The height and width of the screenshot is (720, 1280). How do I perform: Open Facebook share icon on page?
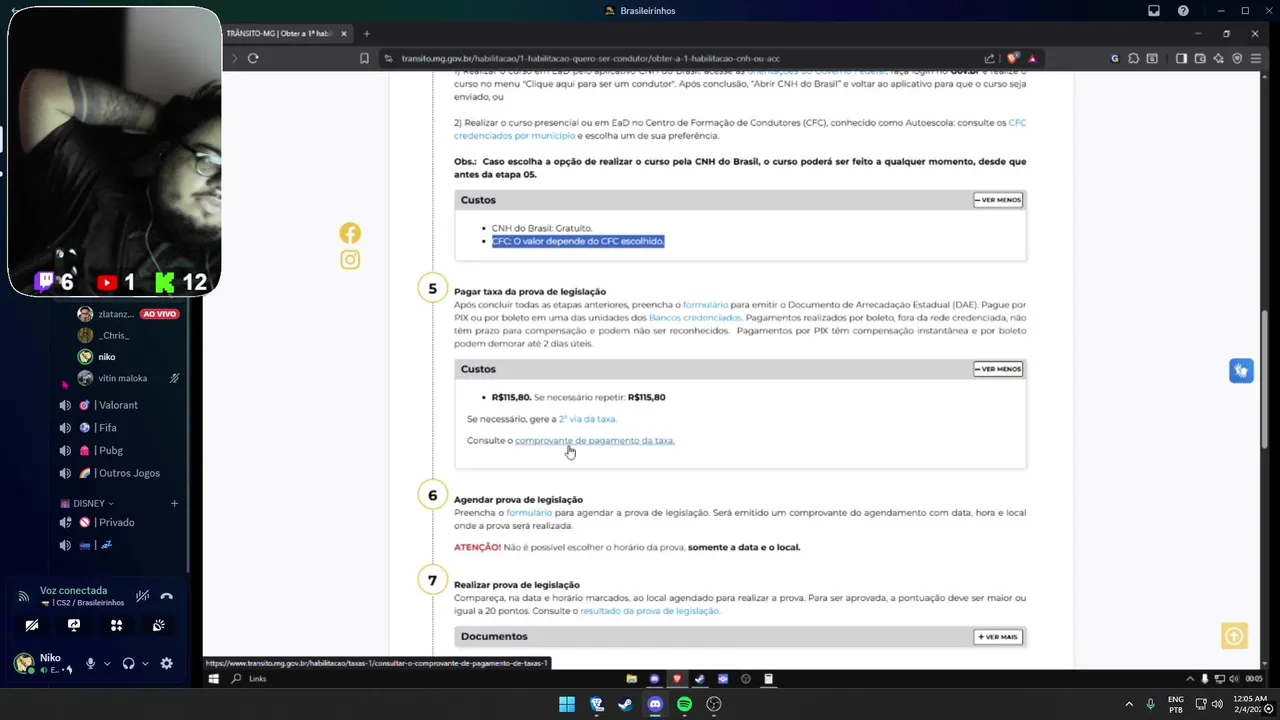point(350,233)
